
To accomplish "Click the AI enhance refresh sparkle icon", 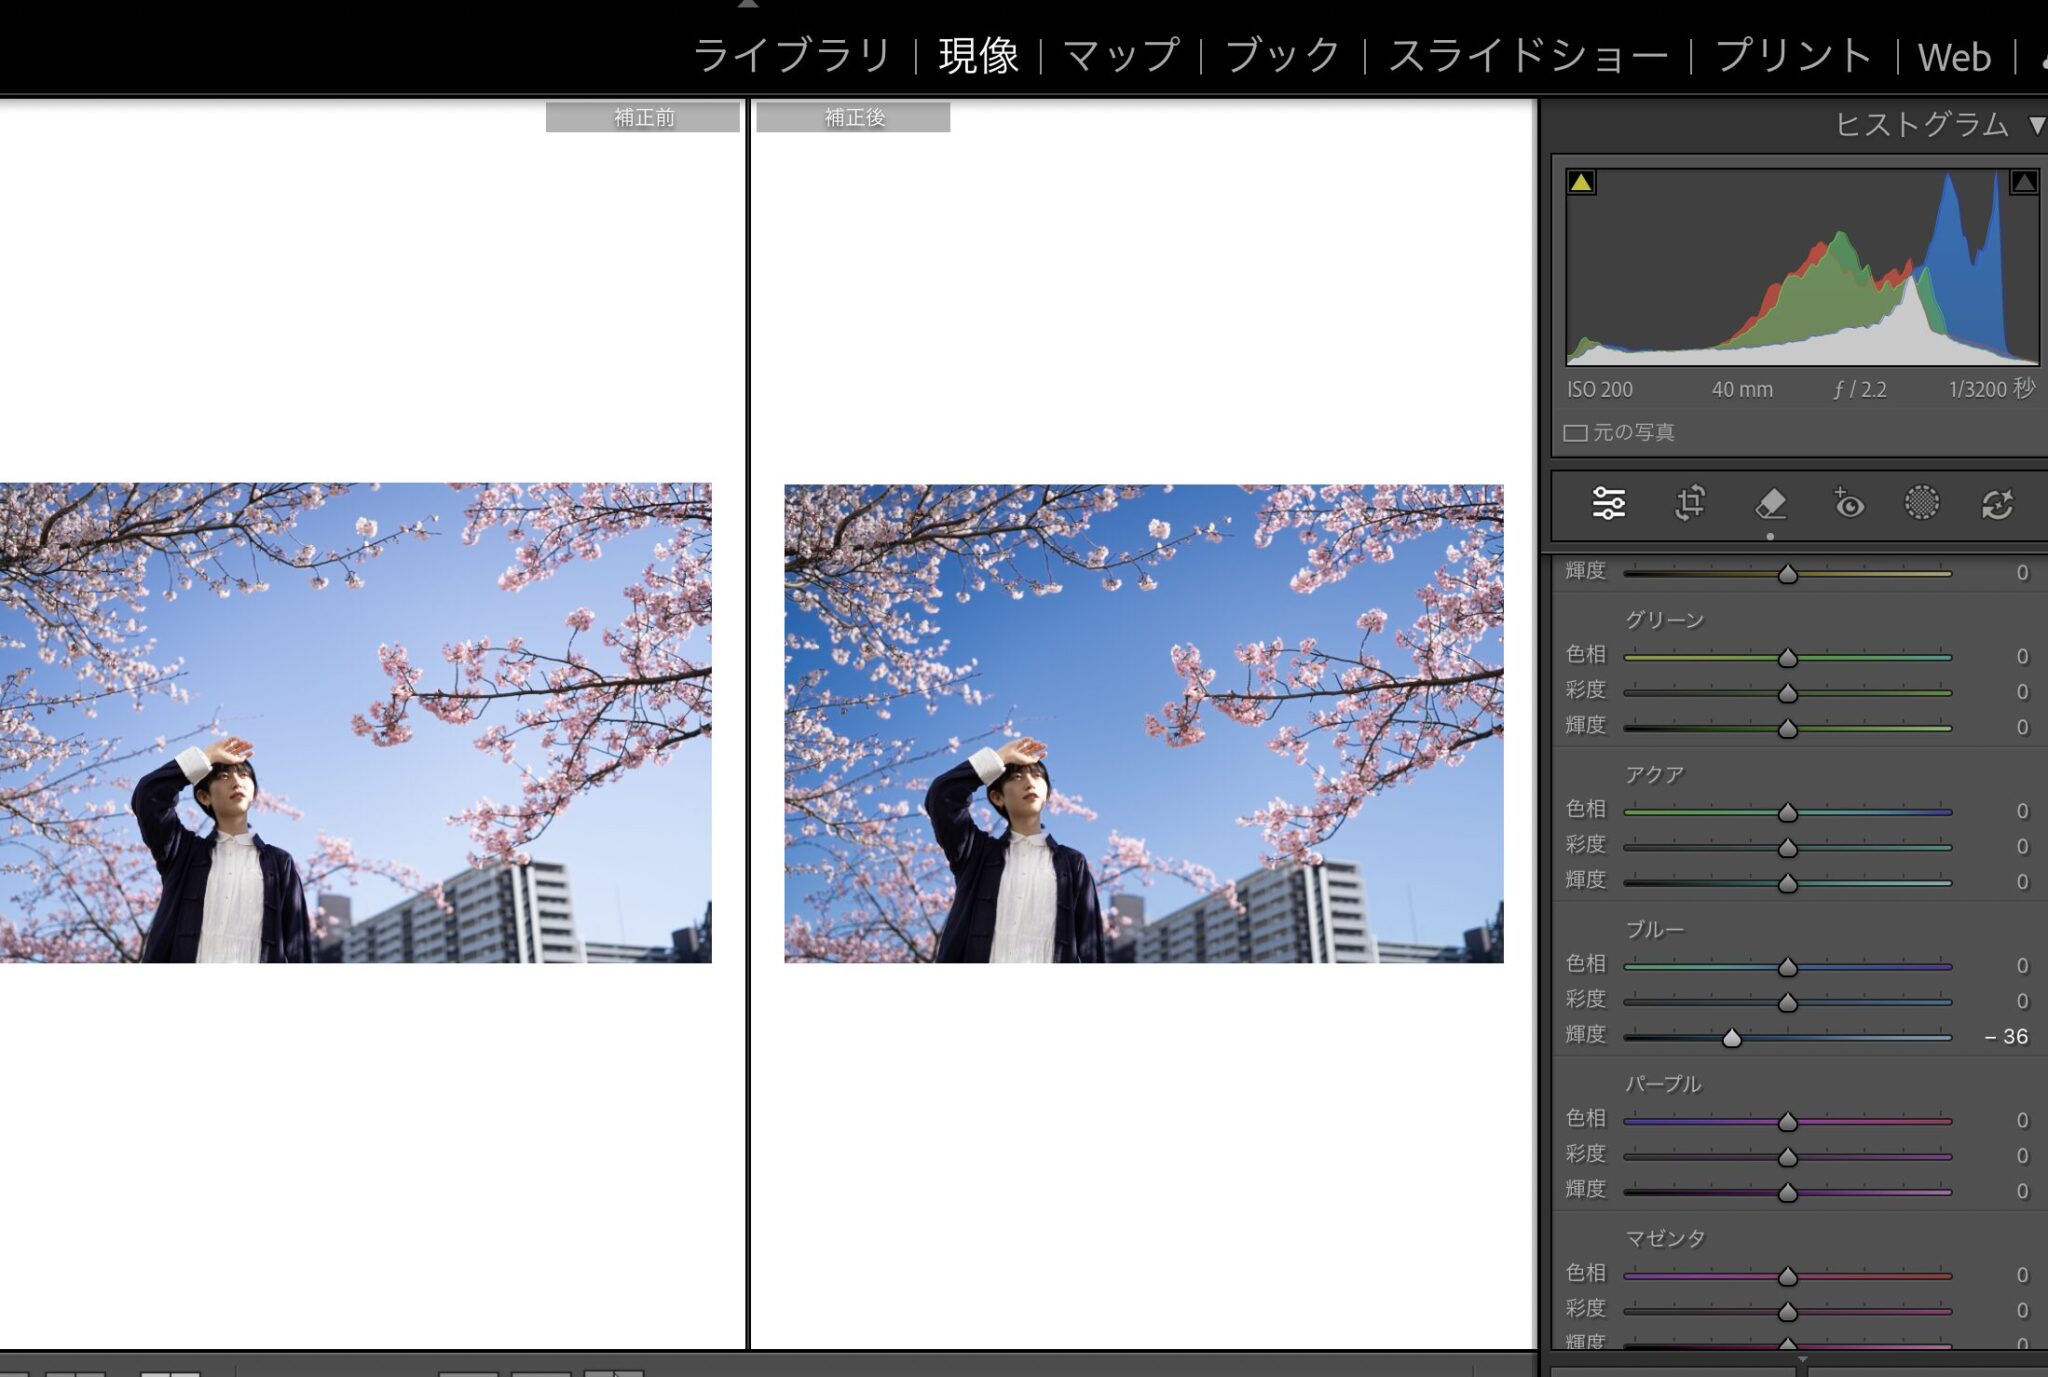I will [x=1997, y=503].
